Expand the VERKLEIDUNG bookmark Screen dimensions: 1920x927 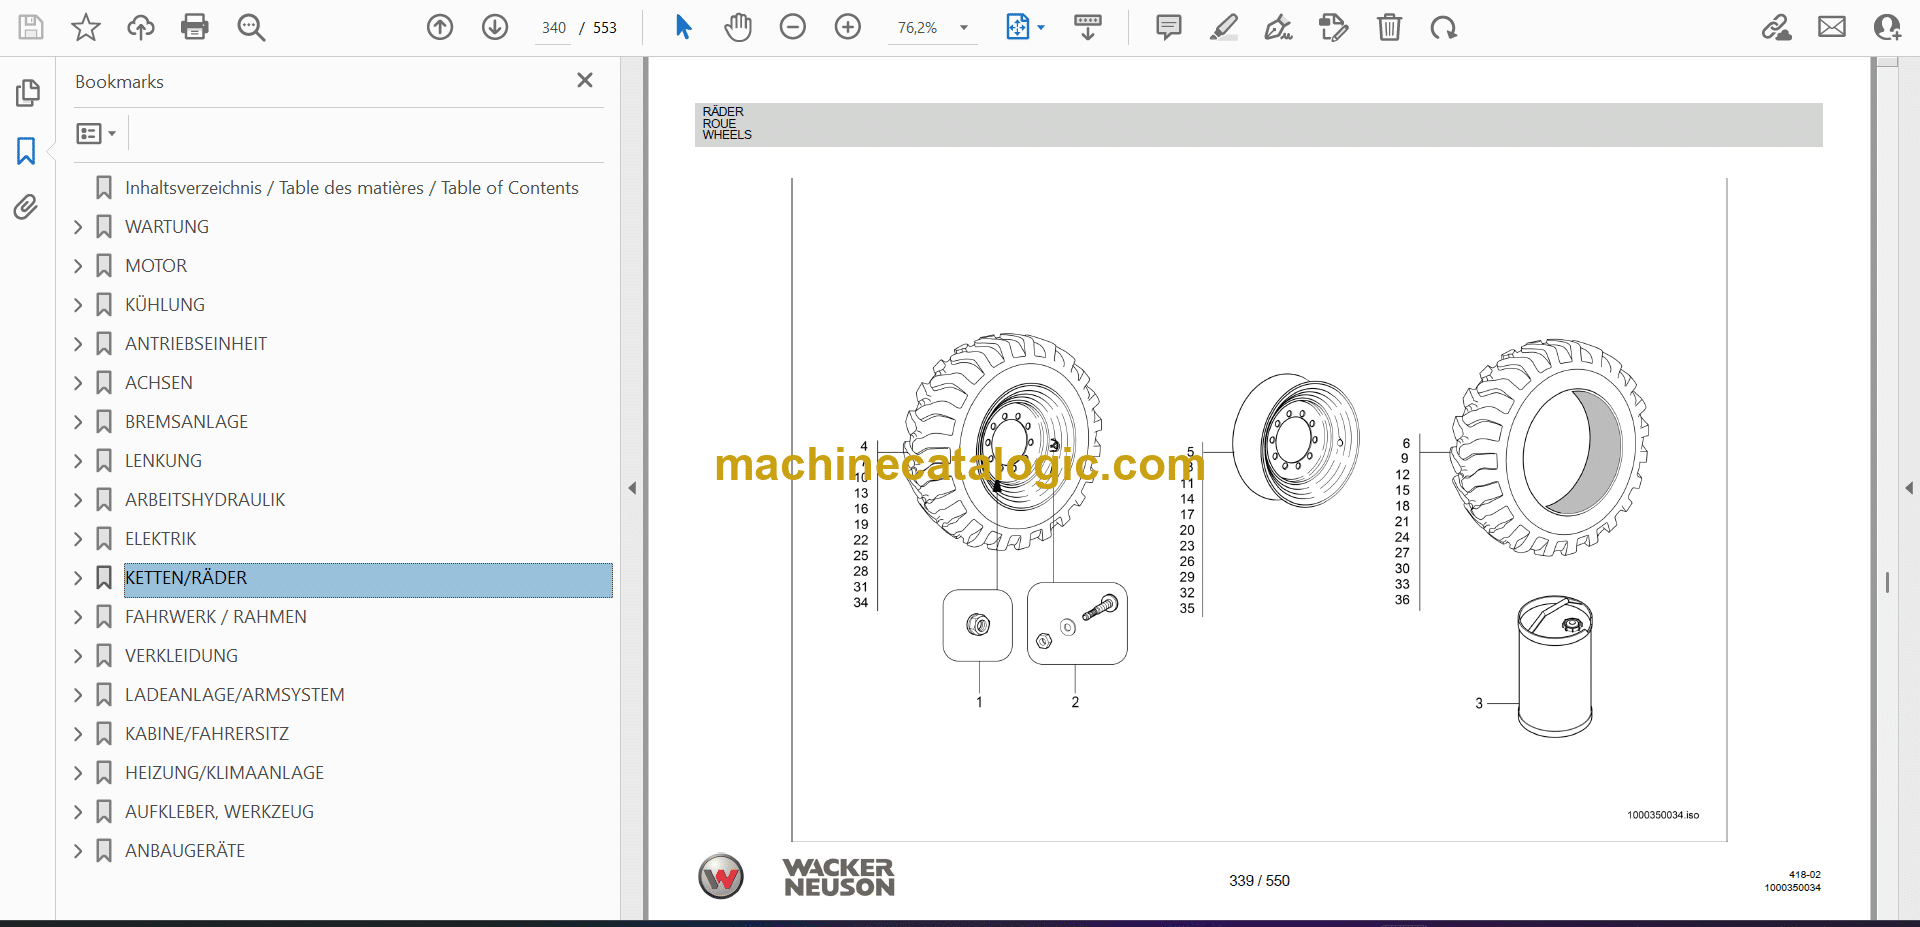coord(78,656)
